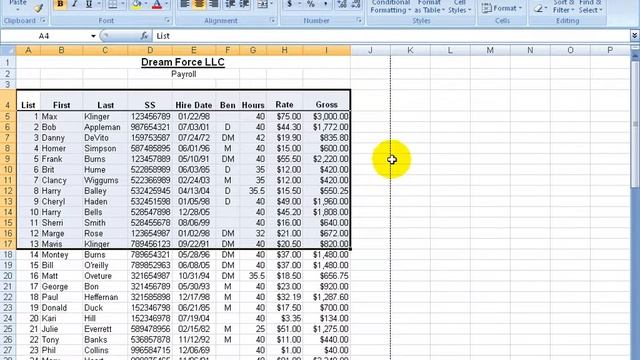Select the gross value $656.75
640x360 pixels.
pyautogui.click(x=327, y=276)
